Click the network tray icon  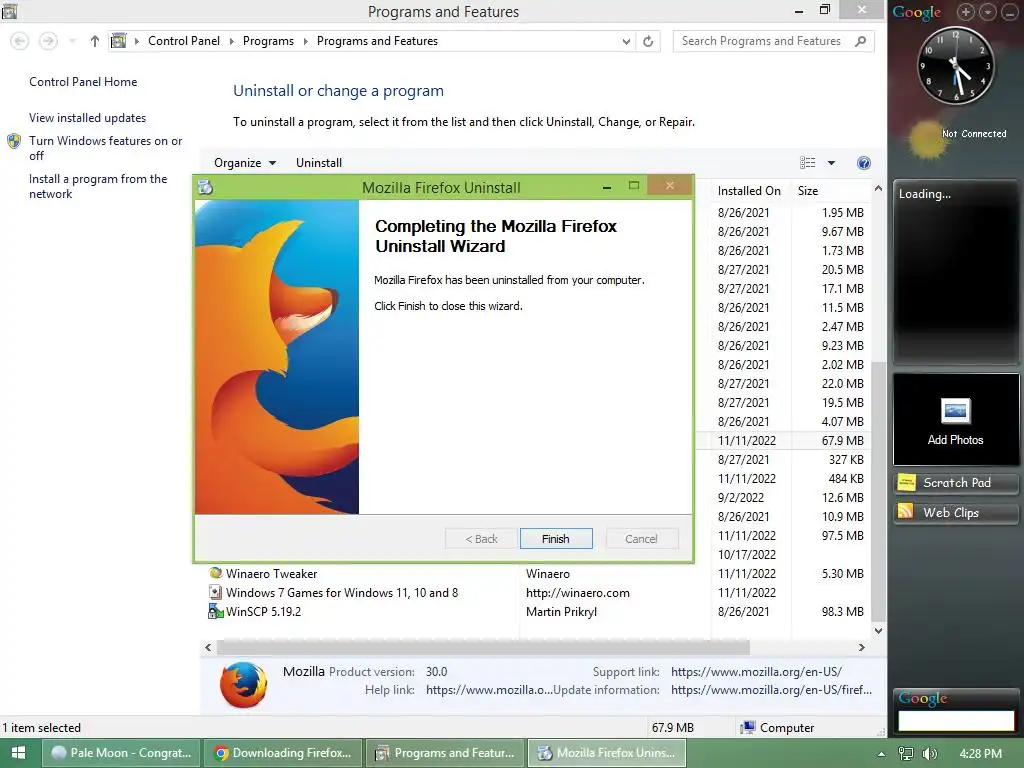pyautogui.click(x=906, y=753)
